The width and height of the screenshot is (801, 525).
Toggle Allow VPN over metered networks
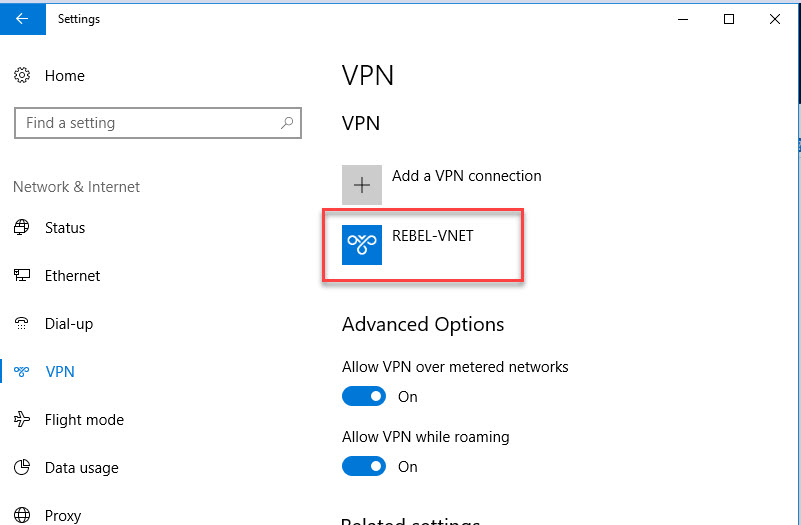364,396
